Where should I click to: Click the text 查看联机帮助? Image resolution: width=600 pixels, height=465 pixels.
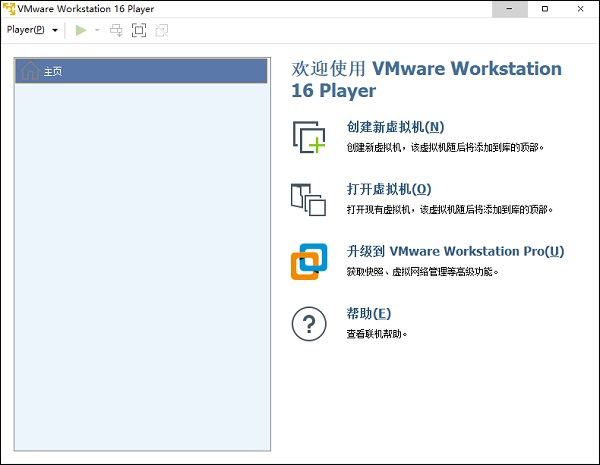click(x=377, y=334)
